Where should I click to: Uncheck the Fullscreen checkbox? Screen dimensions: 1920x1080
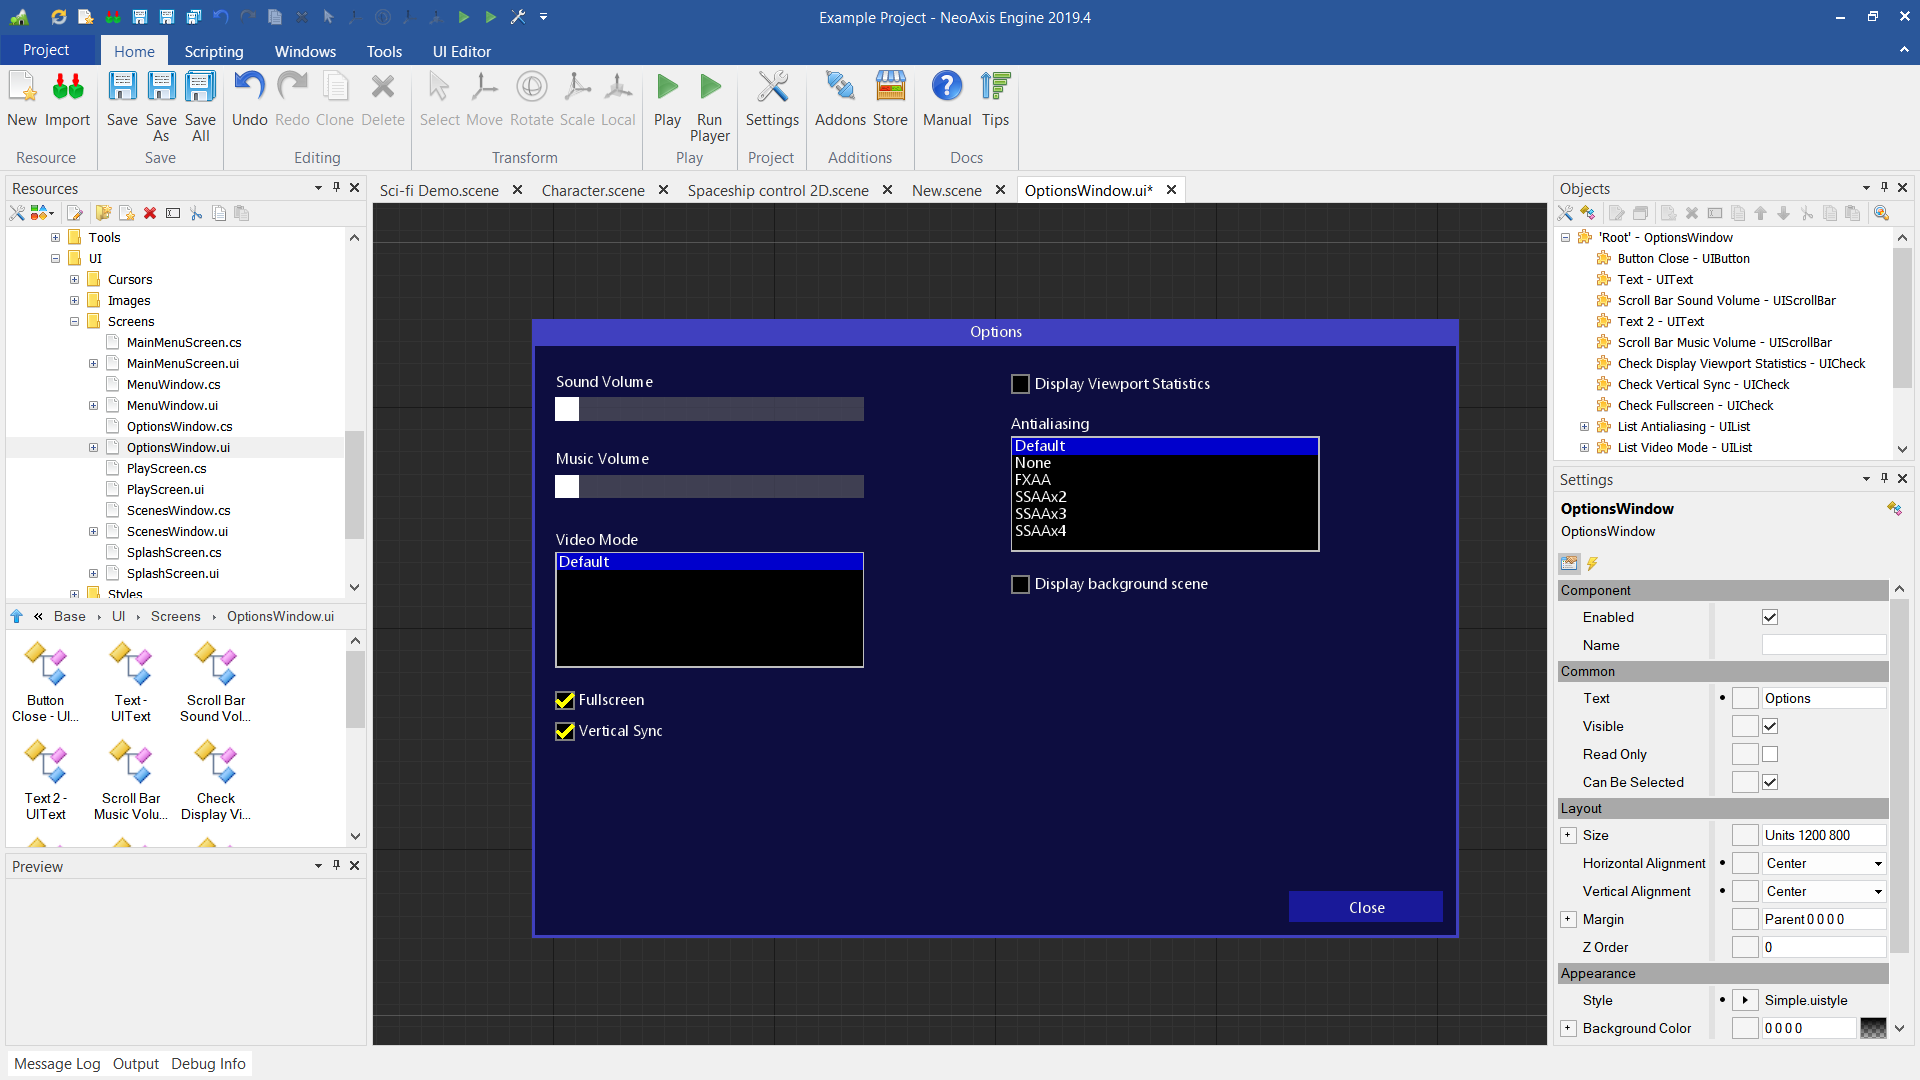point(565,700)
